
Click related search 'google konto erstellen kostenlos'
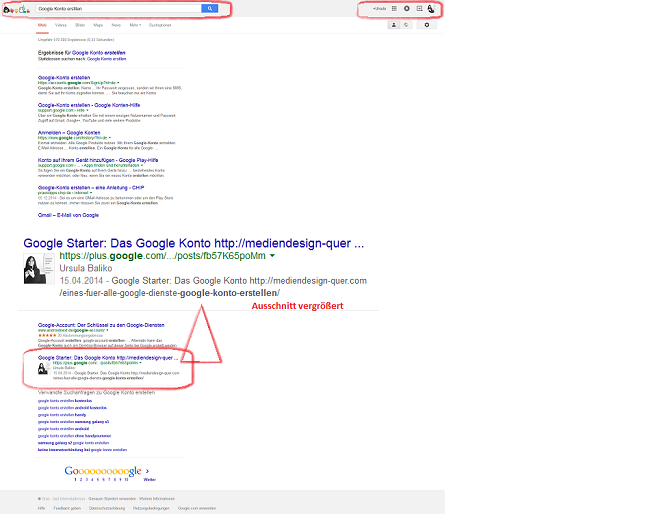pyautogui.click(x=65, y=401)
